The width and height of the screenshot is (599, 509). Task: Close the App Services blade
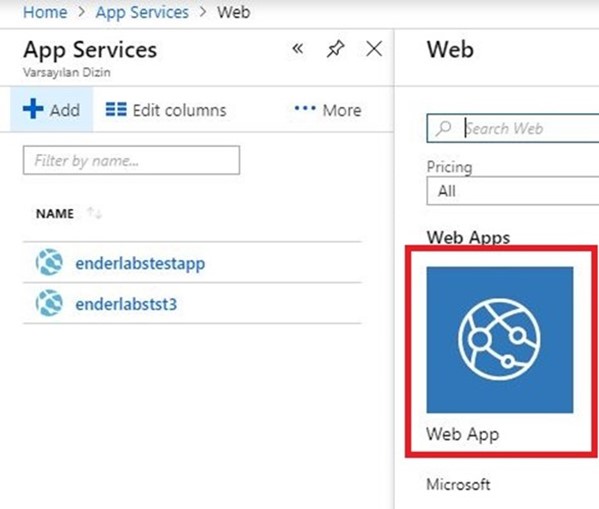coord(374,49)
